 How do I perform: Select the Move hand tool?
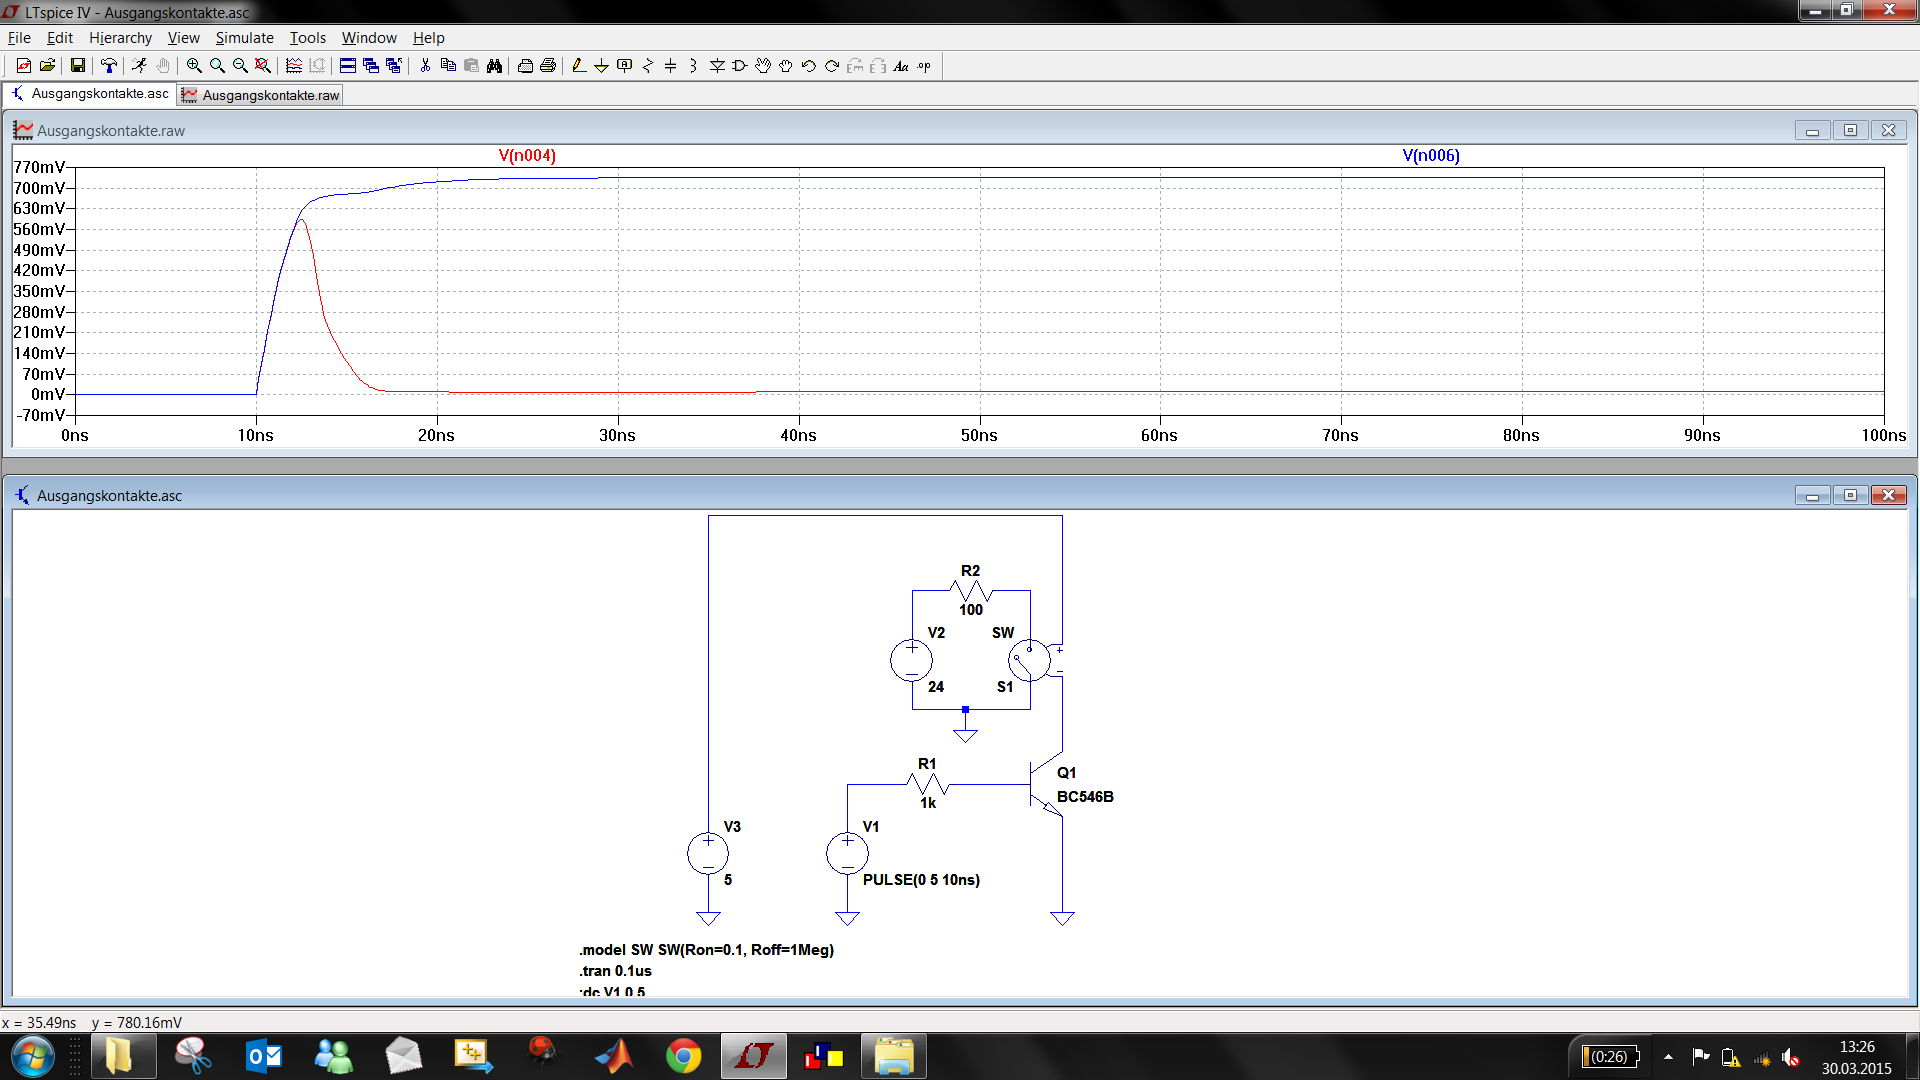(763, 66)
